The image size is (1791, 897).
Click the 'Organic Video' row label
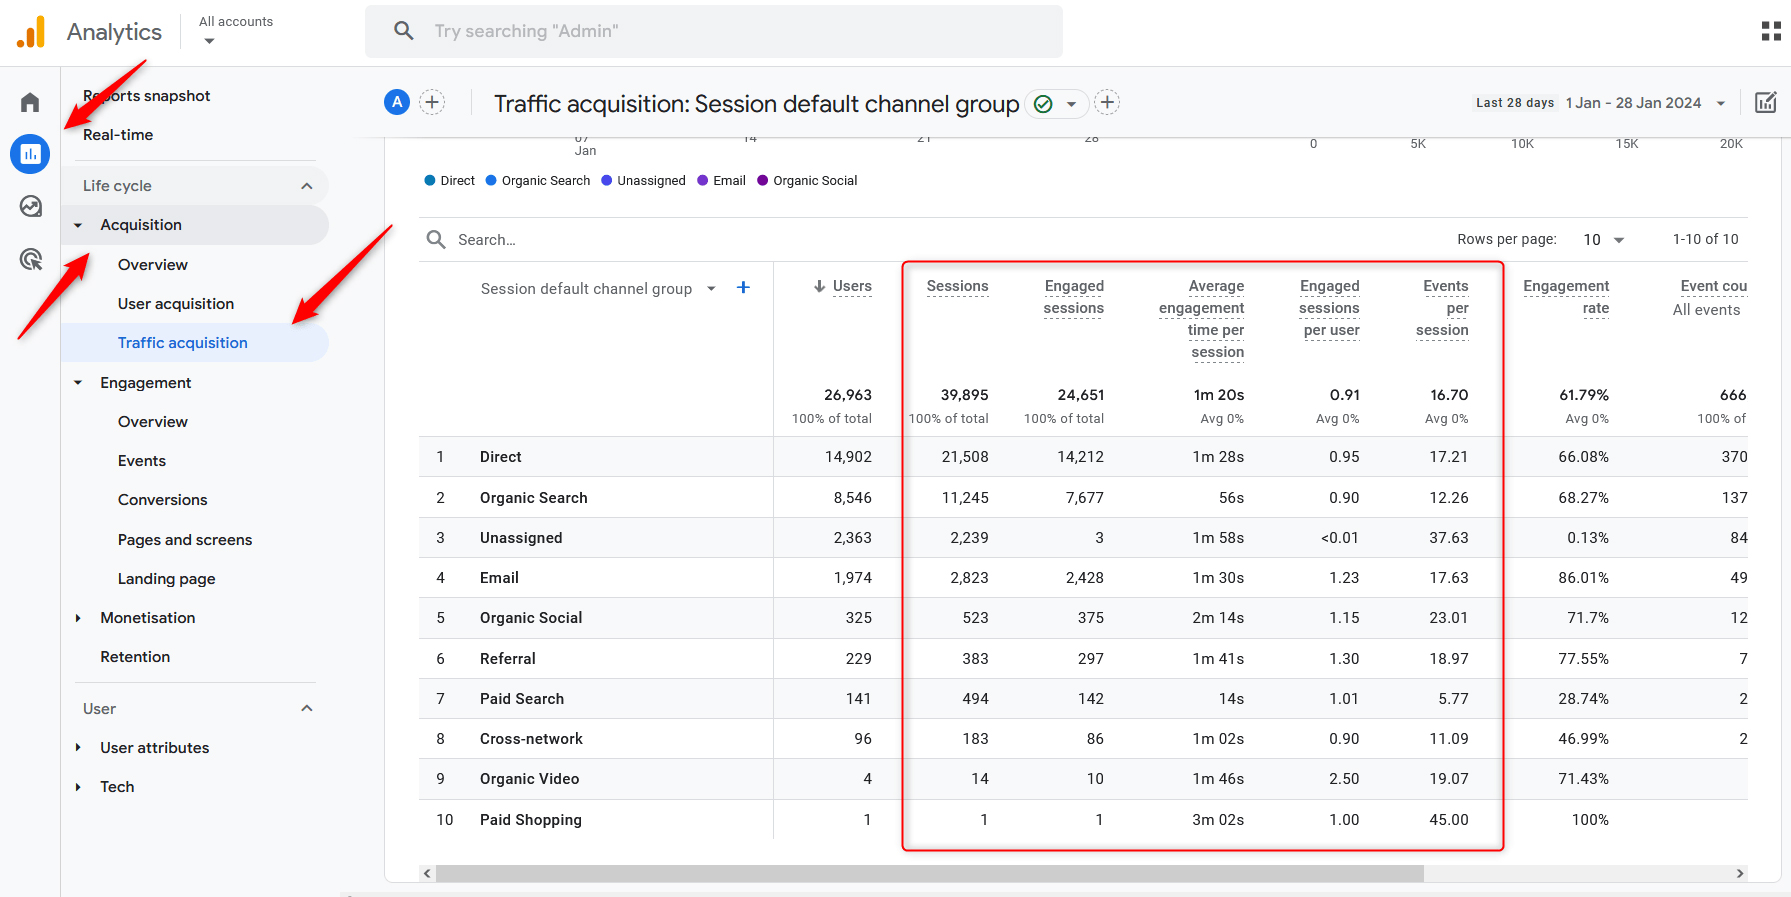530,779
